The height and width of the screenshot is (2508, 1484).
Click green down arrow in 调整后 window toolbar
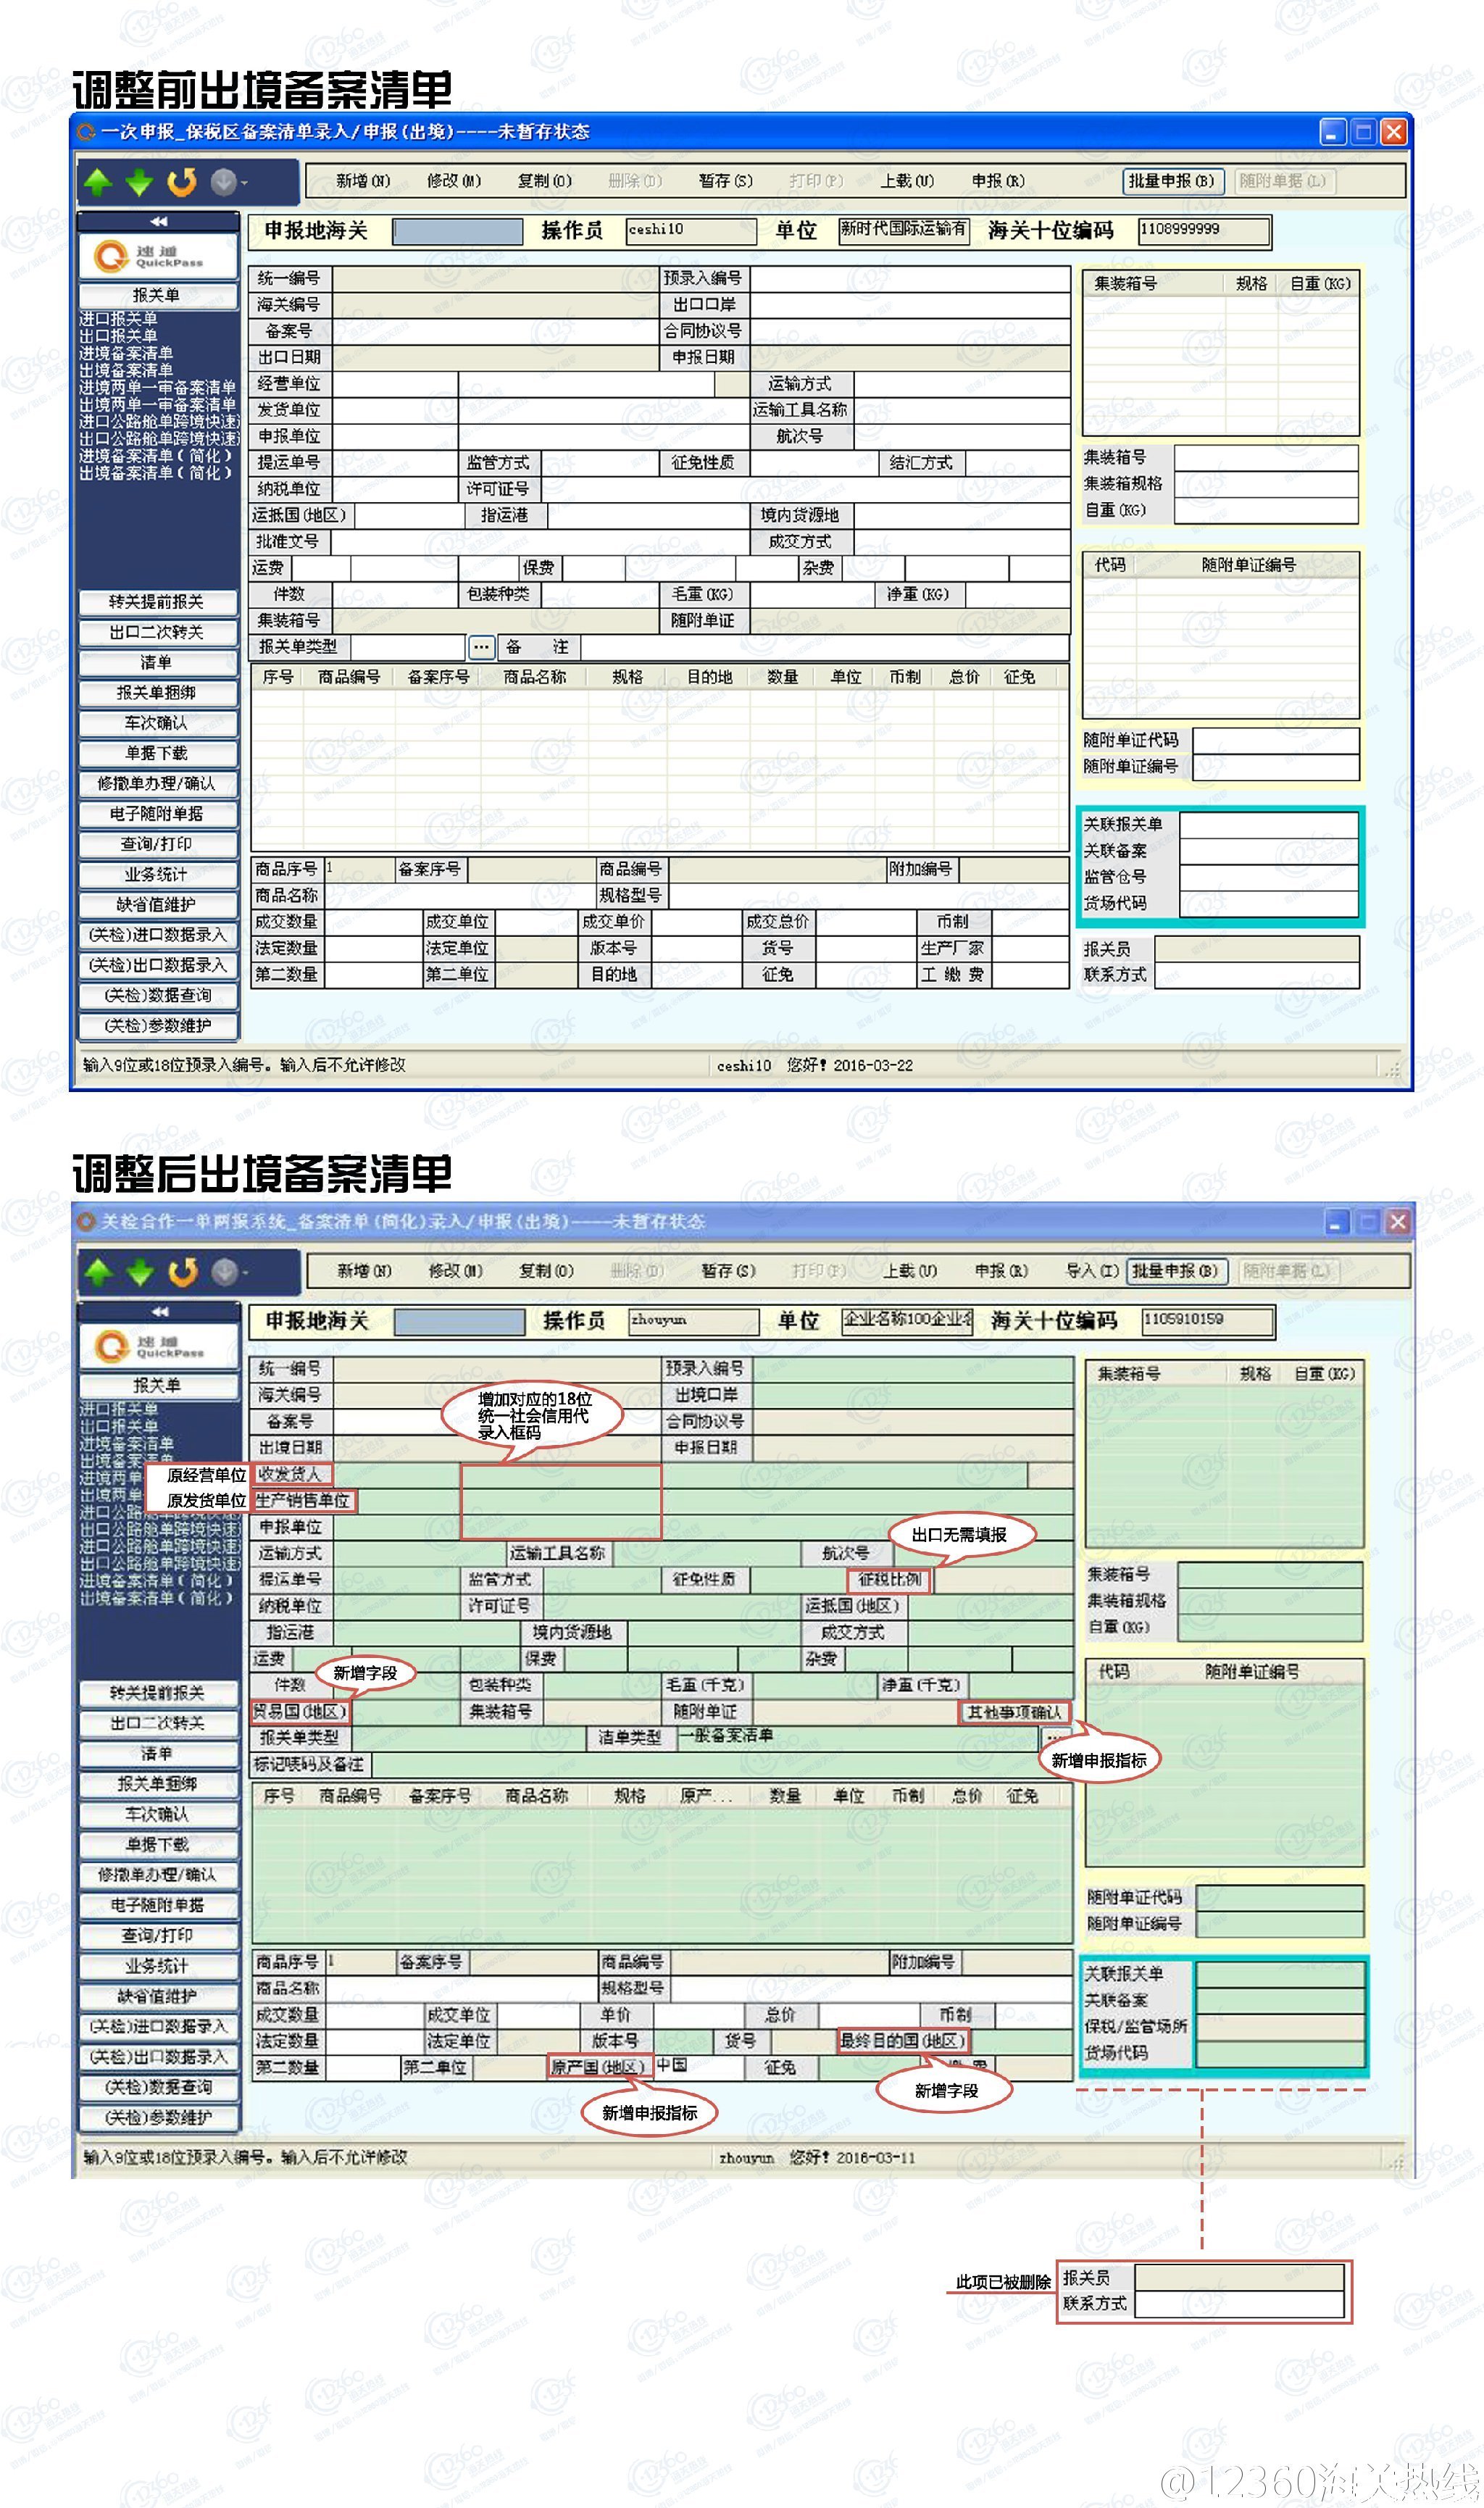pyautogui.click(x=140, y=1272)
